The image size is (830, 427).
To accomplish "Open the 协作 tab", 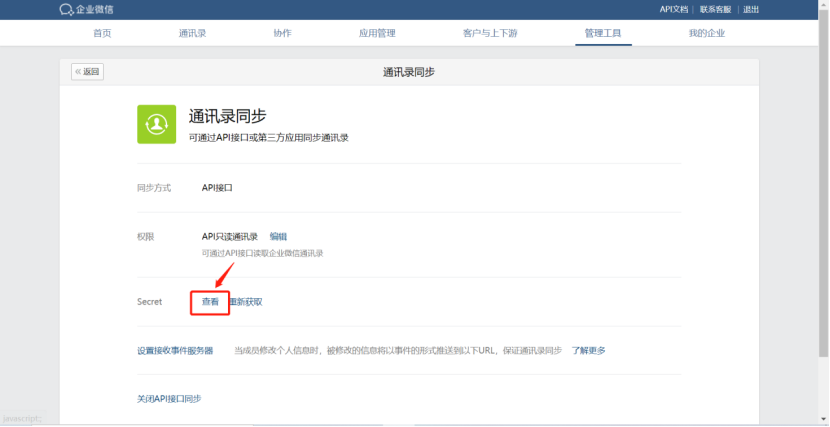I will click(282, 33).
